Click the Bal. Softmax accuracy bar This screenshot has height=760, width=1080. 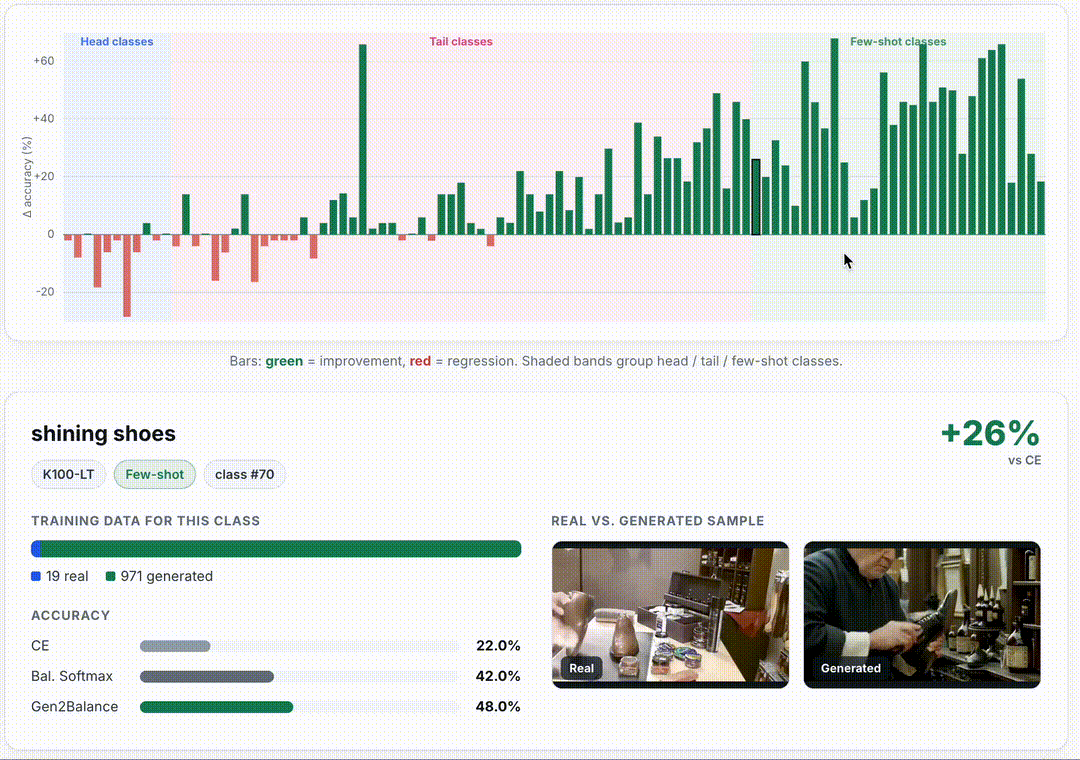tap(300, 677)
